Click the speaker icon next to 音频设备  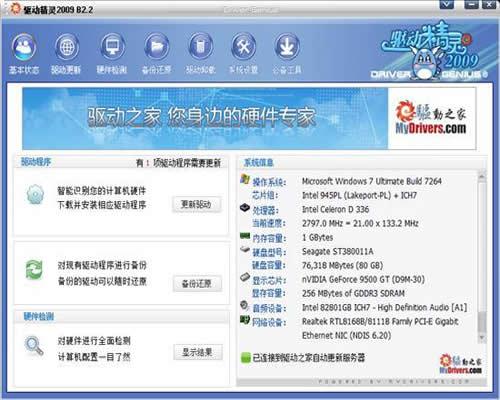click(245, 305)
